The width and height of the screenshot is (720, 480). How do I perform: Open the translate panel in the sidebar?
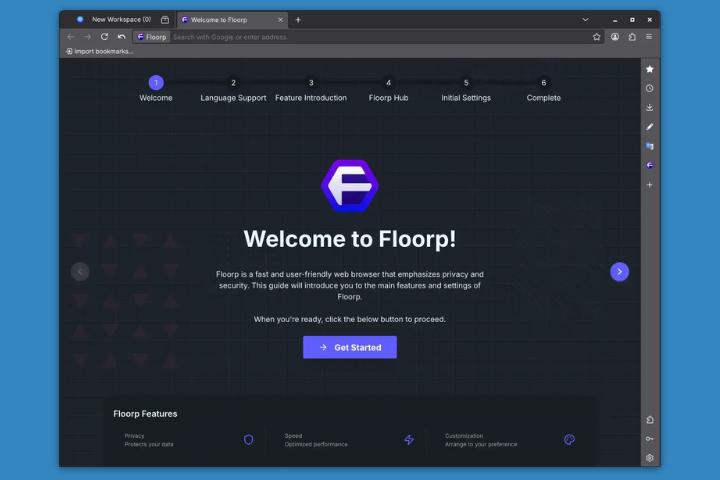click(x=649, y=146)
